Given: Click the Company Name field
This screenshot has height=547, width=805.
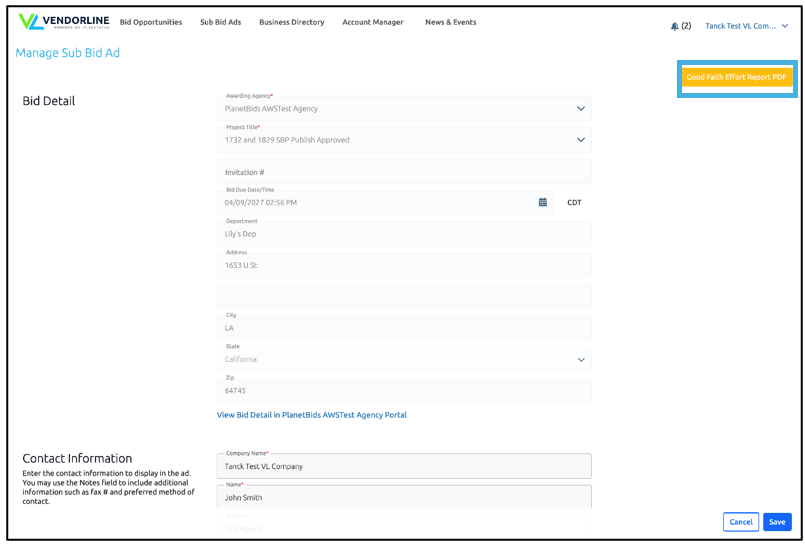Looking at the screenshot, I should pyautogui.click(x=404, y=466).
